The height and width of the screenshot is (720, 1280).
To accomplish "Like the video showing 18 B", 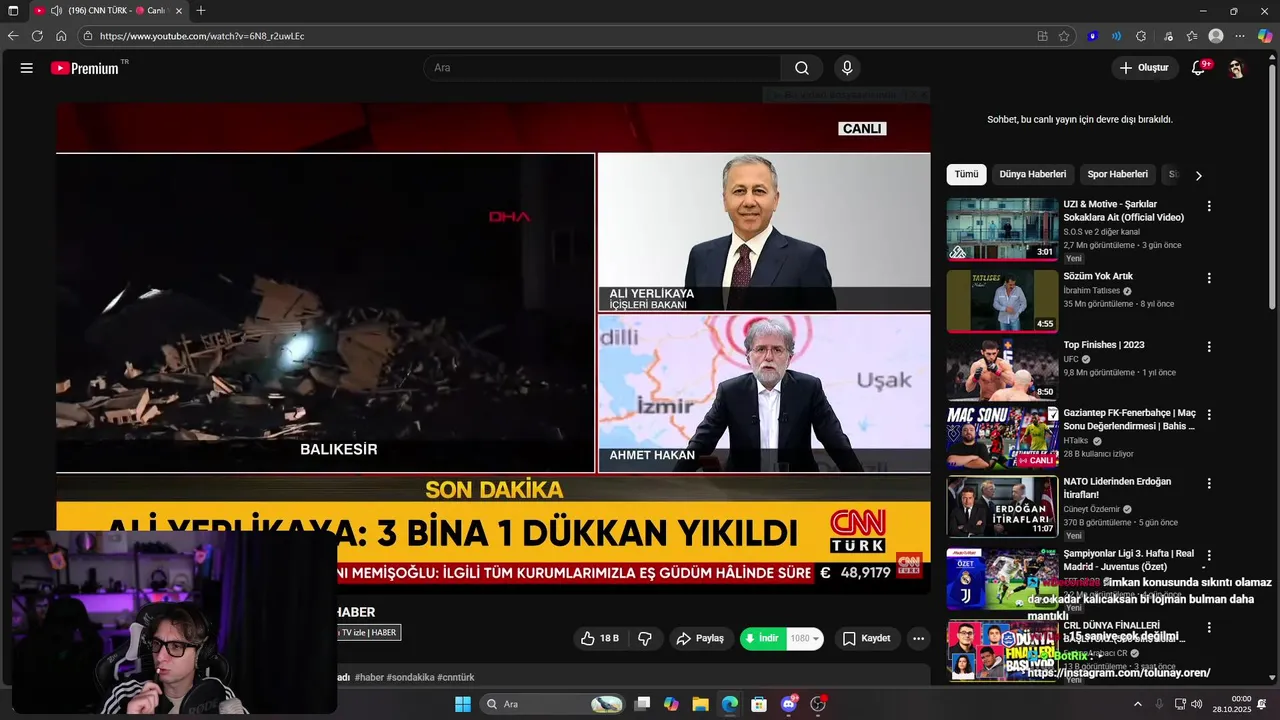I will [x=600, y=638].
